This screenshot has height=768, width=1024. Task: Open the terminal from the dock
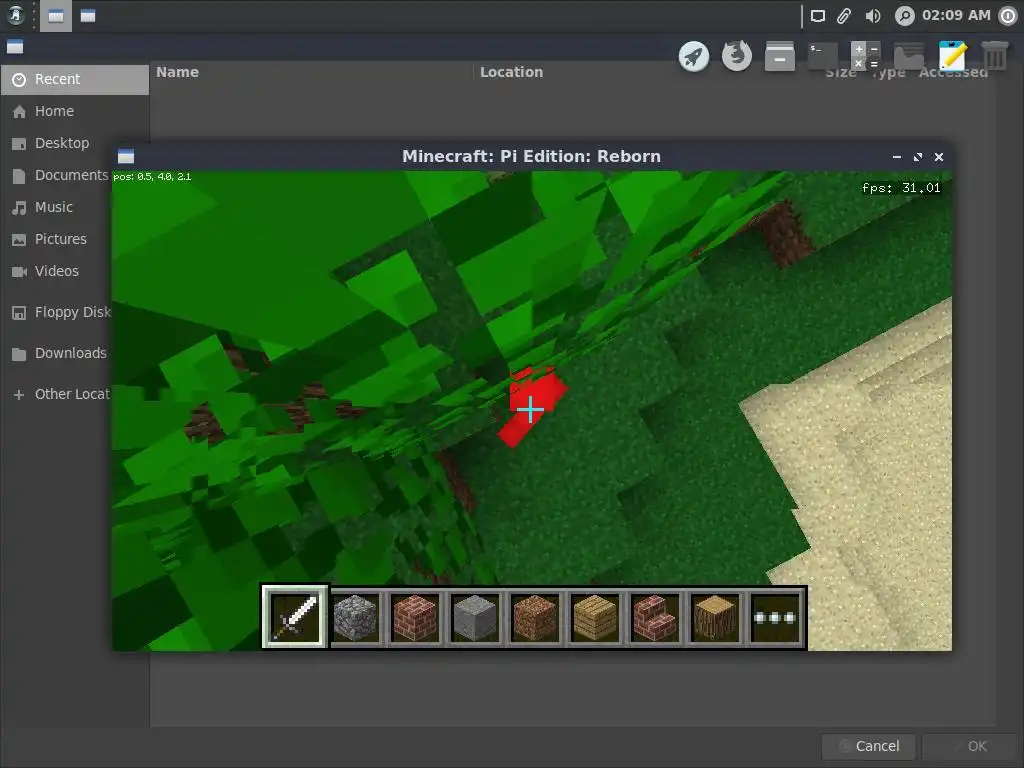[823, 56]
